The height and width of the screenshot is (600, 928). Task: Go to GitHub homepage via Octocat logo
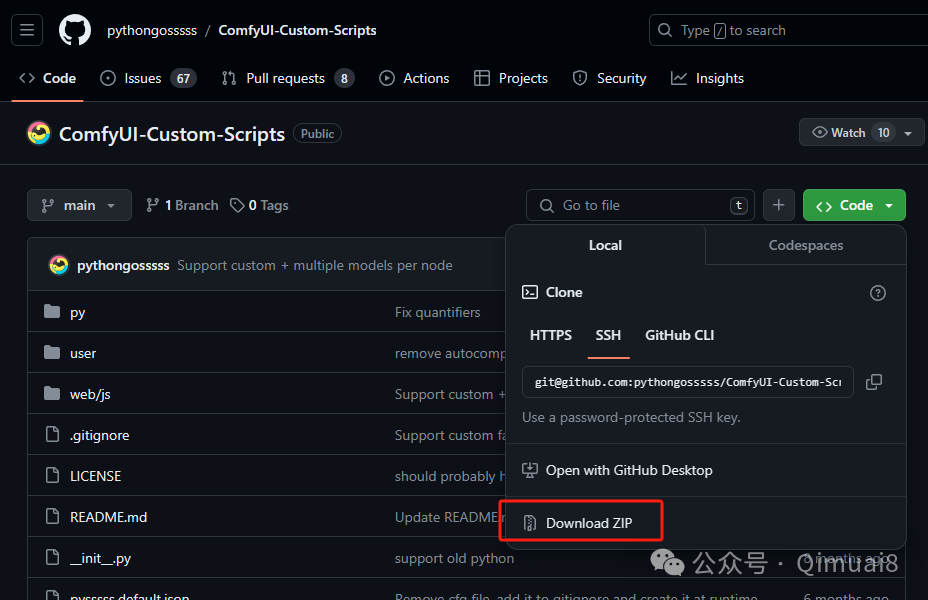point(75,30)
